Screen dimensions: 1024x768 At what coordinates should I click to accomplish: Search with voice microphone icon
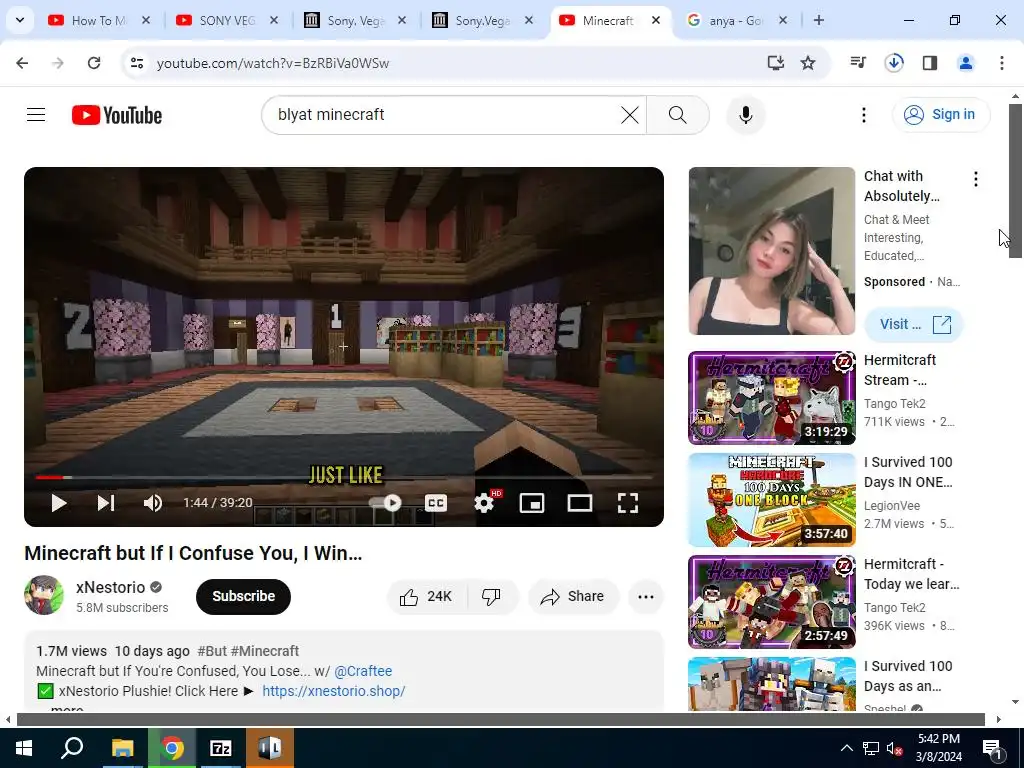(x=746, y=115)
